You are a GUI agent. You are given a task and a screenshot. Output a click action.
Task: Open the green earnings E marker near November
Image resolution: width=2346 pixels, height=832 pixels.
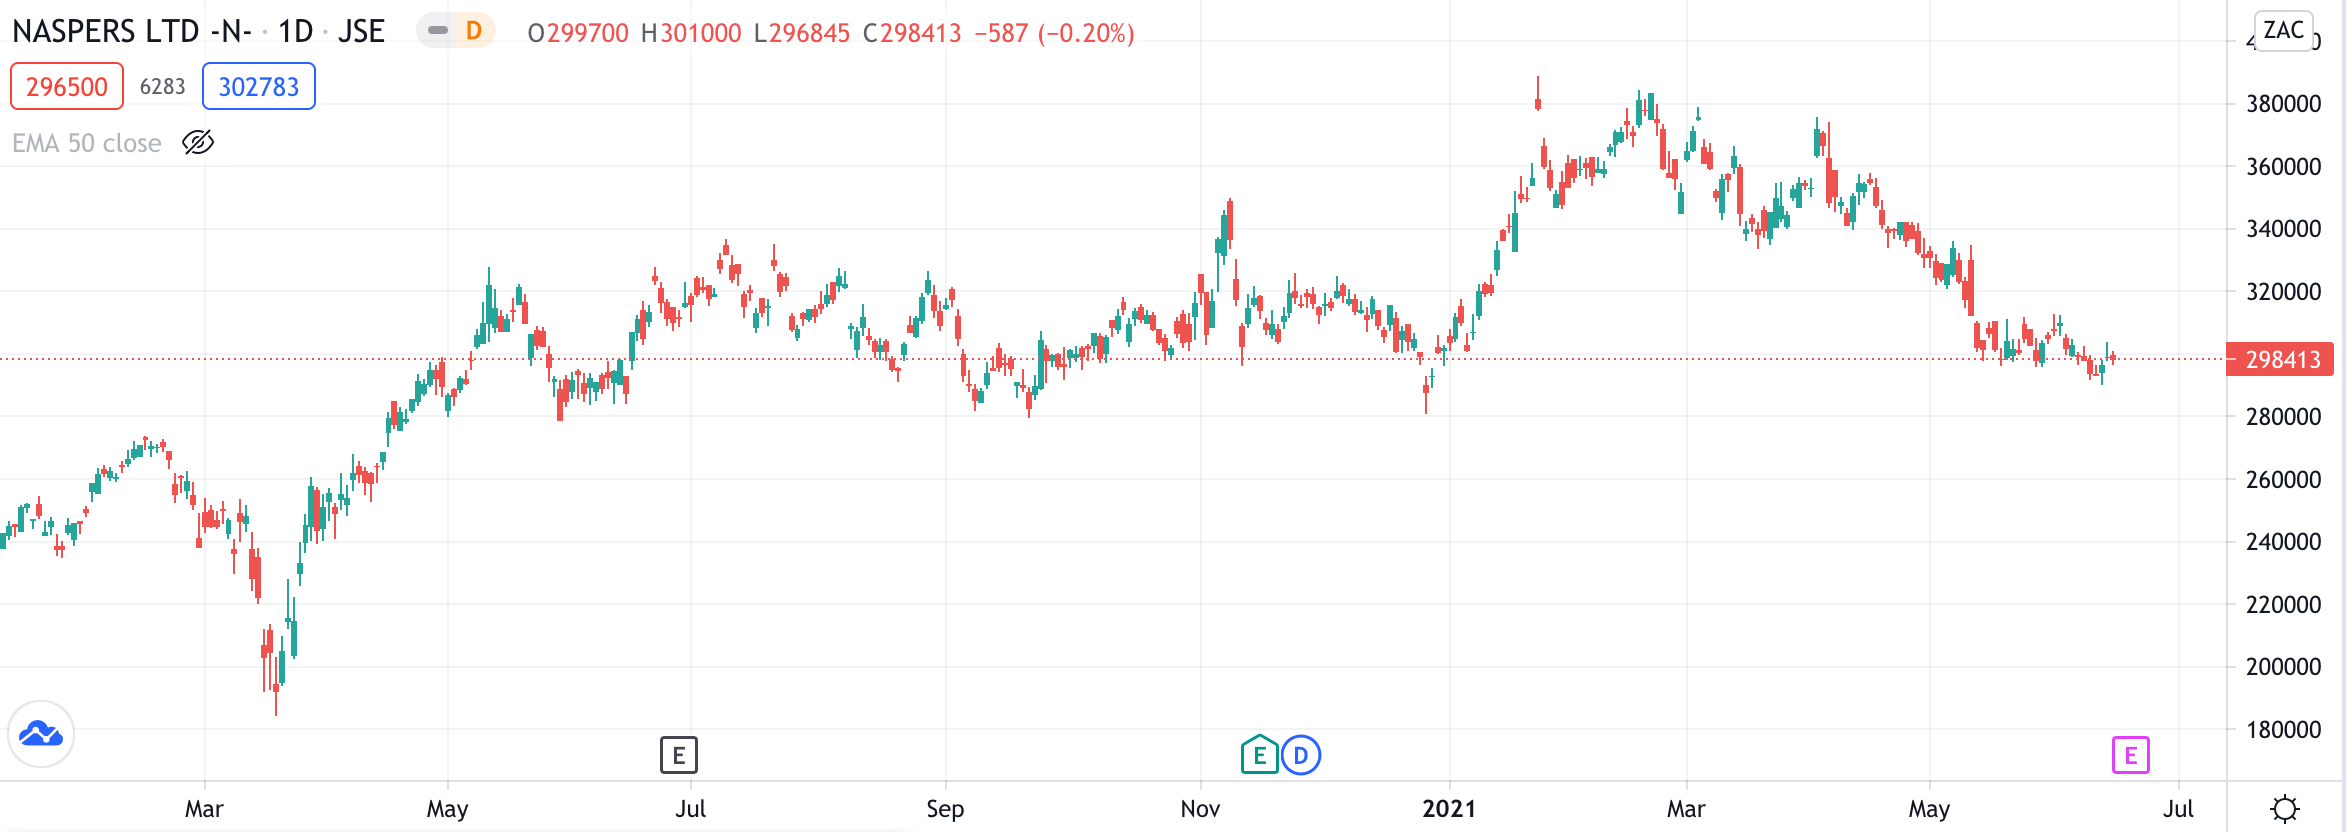point(1259,755)
